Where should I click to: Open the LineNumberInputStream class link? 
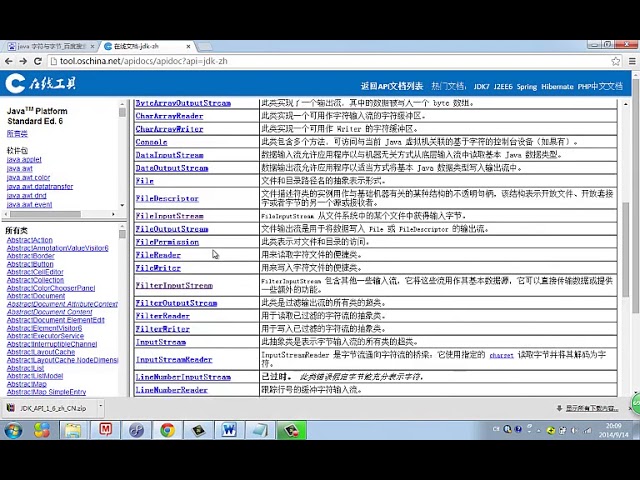[x=183, y=377]
